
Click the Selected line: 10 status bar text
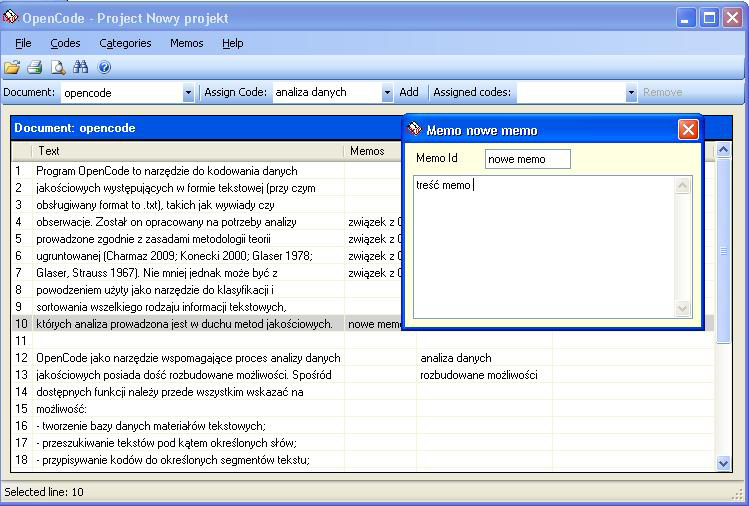pos(44,492)
